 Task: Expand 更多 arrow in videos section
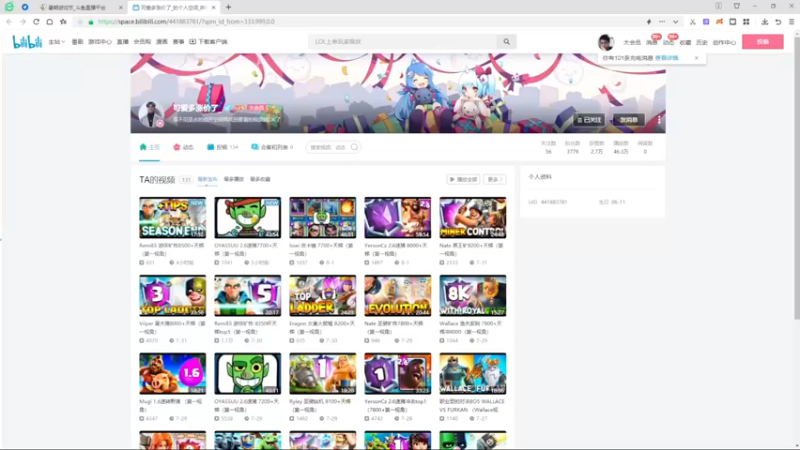coord(495,180)
